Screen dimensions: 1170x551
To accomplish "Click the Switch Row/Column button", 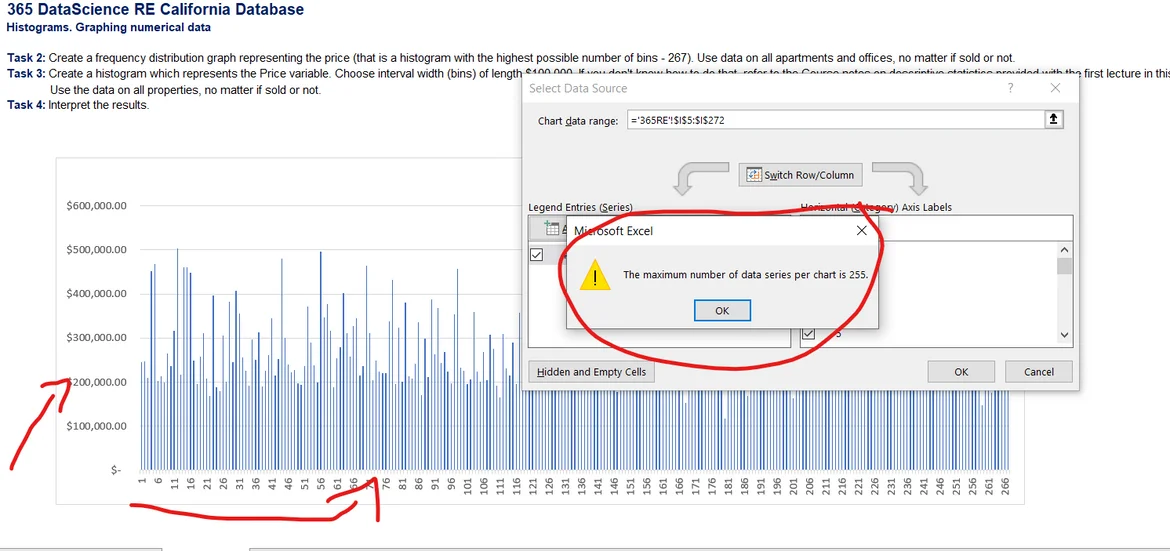I will pyautogui.click(x=800, y=175).
